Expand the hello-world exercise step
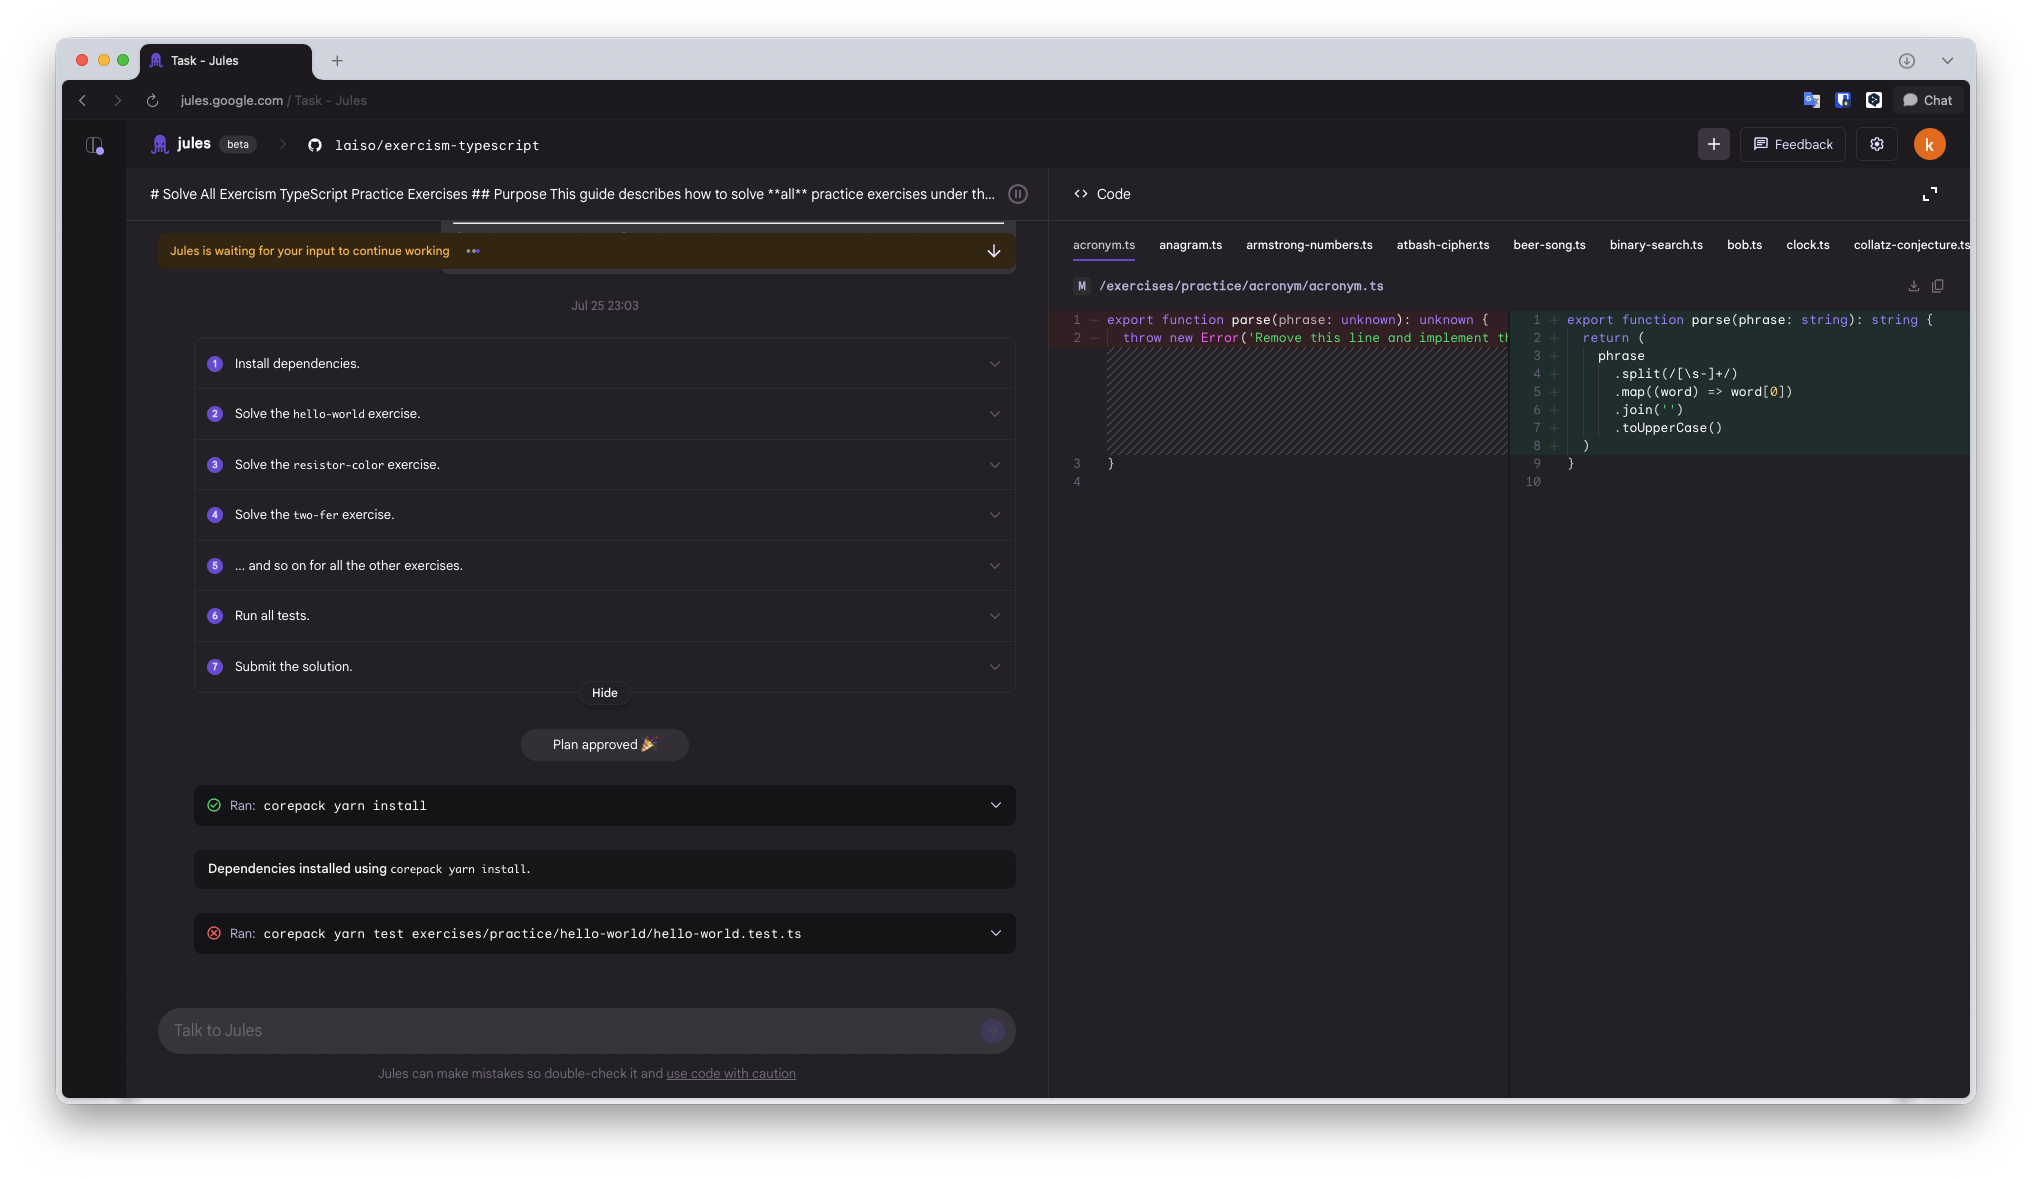2032x1178 pixels. (604, 414)
